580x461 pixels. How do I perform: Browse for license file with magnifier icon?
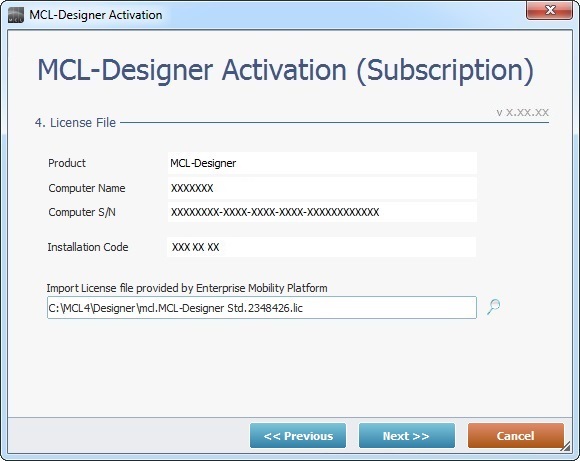tap(493, 307)
